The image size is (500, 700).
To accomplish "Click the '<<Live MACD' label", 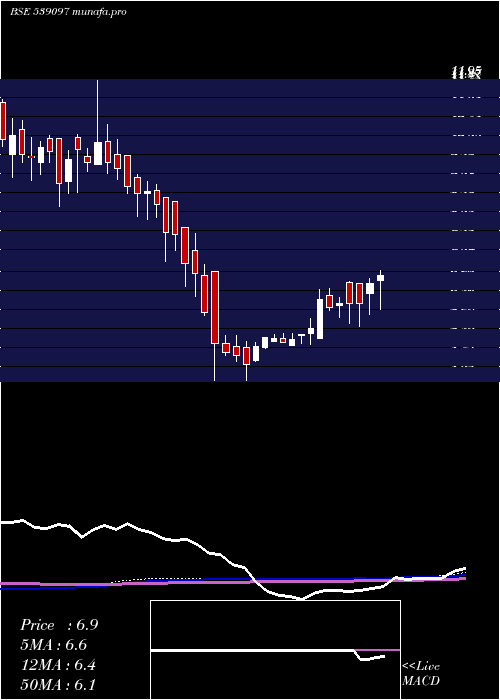I will 421,674.
